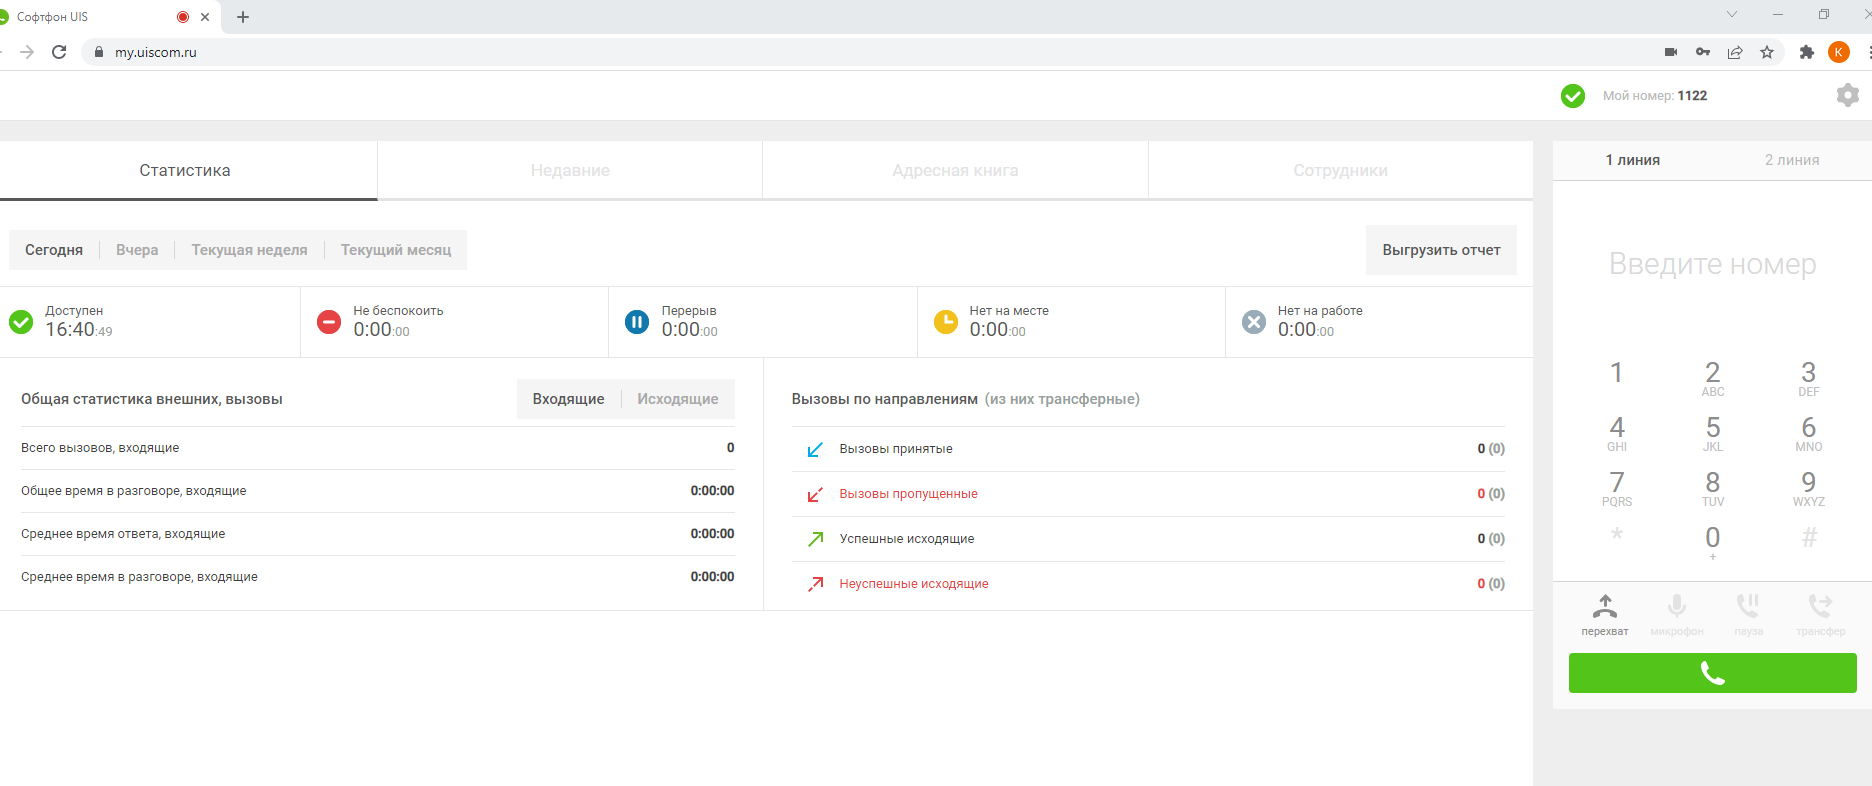This screenshot has height=786, width=1872.
Task: Reload the browser page
Action: point(59,52)
